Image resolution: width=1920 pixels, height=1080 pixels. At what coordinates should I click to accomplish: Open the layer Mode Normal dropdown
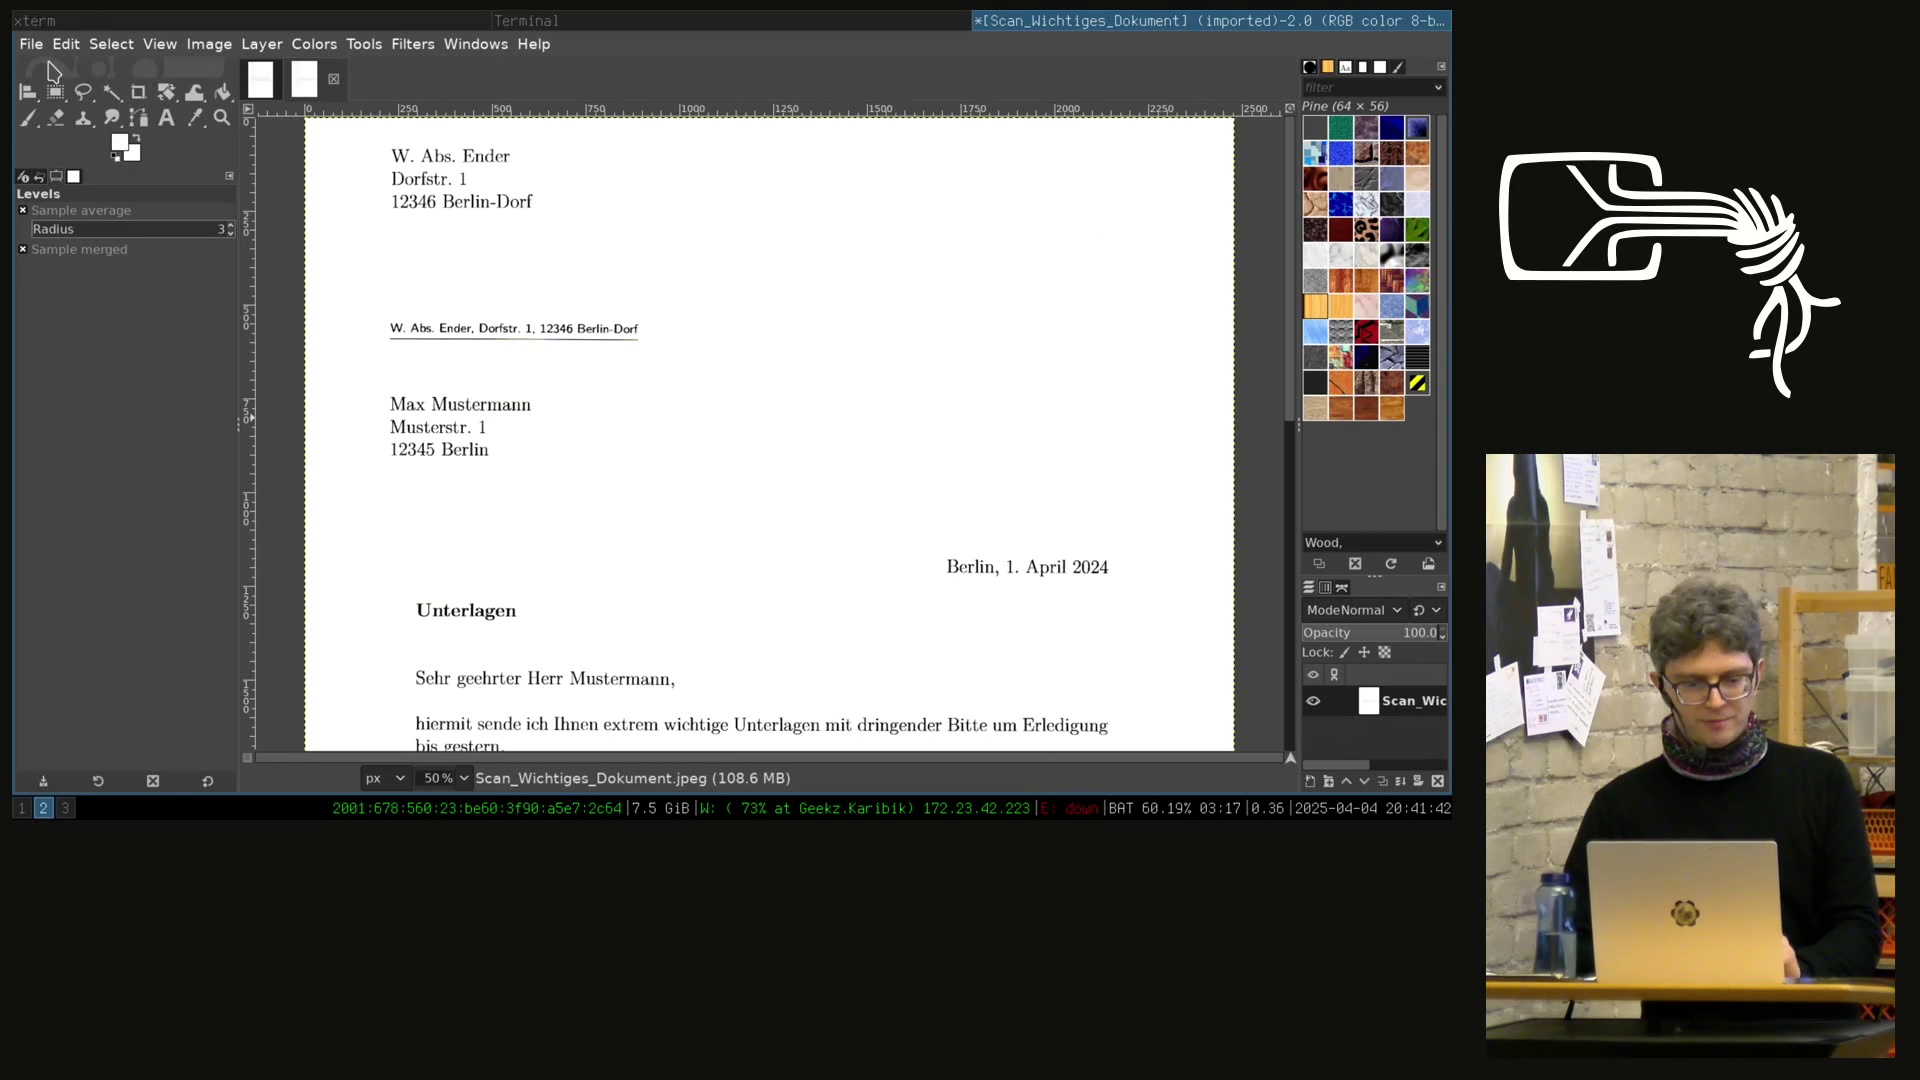[1354, 610]
